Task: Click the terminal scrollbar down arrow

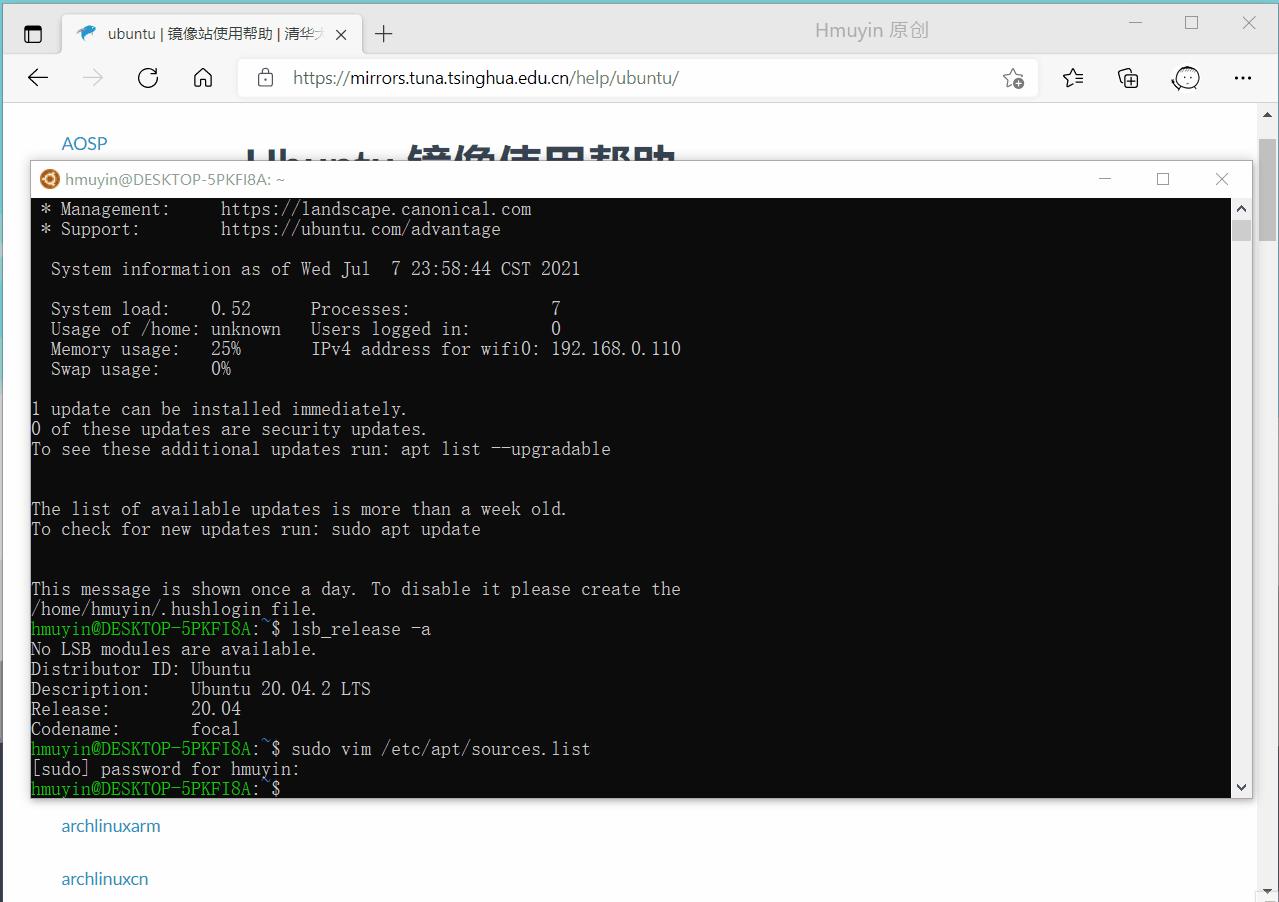Action: coord(1241,788)
